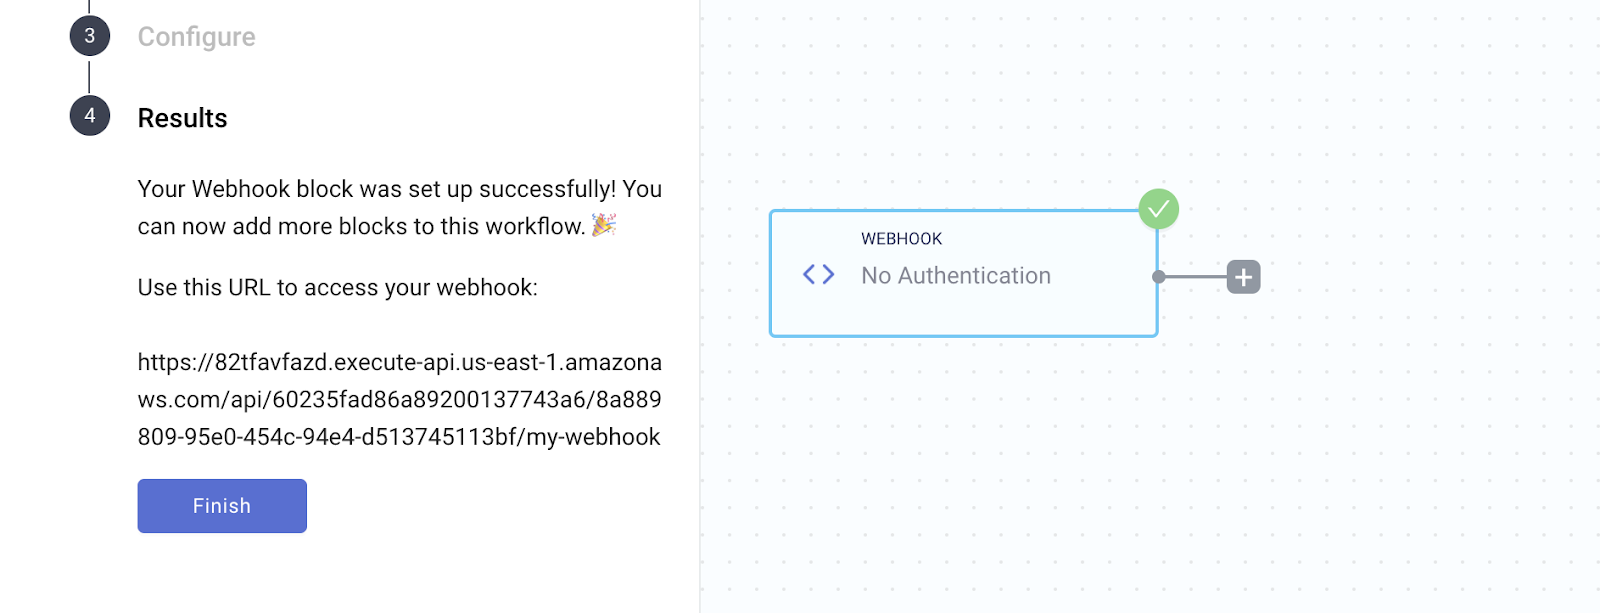Viewport: 1600px width, 613px height.
Task: Click the plus icon to add block
Action: coord(1243,277)
